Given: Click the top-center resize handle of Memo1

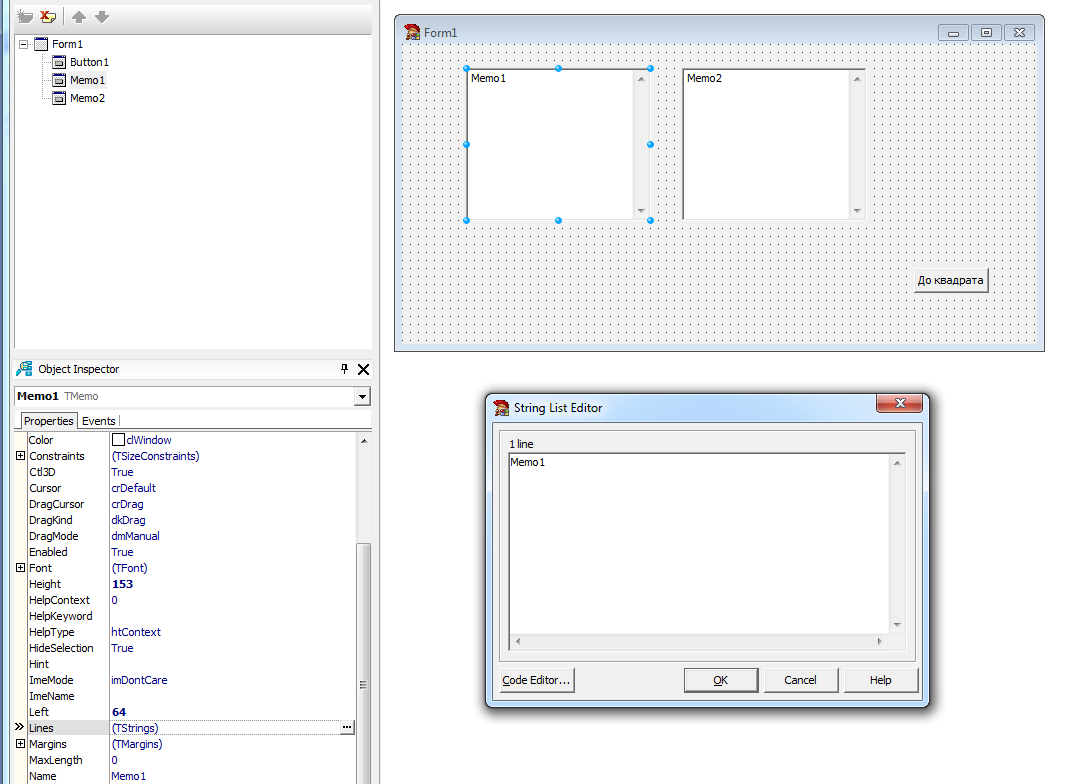Looking at the screenshot, I should [559, 68].
